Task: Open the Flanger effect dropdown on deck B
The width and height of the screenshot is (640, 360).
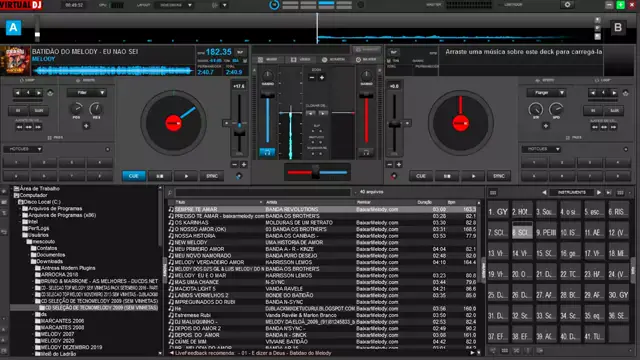Action: click(546, 93)
